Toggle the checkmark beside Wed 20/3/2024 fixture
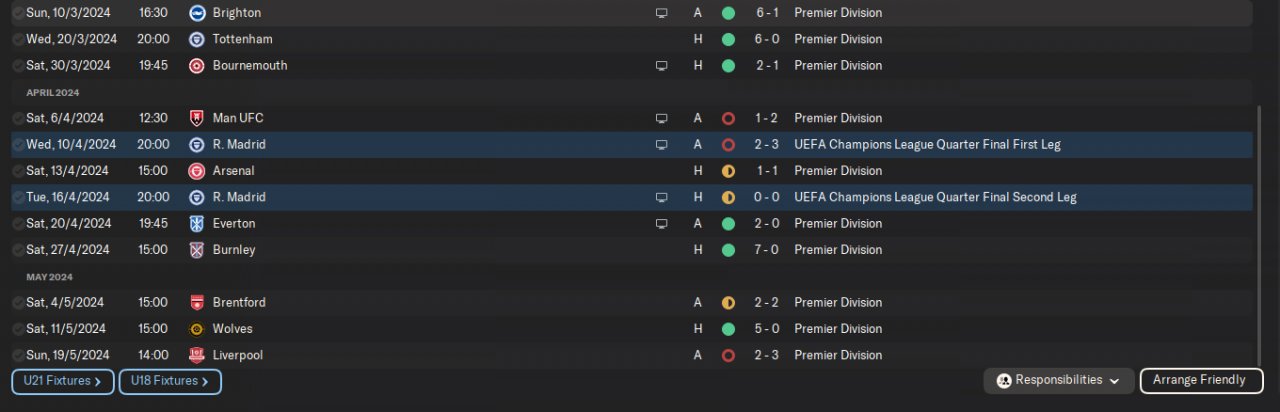This screenshot has width=1280, height=412. point(18,39)
